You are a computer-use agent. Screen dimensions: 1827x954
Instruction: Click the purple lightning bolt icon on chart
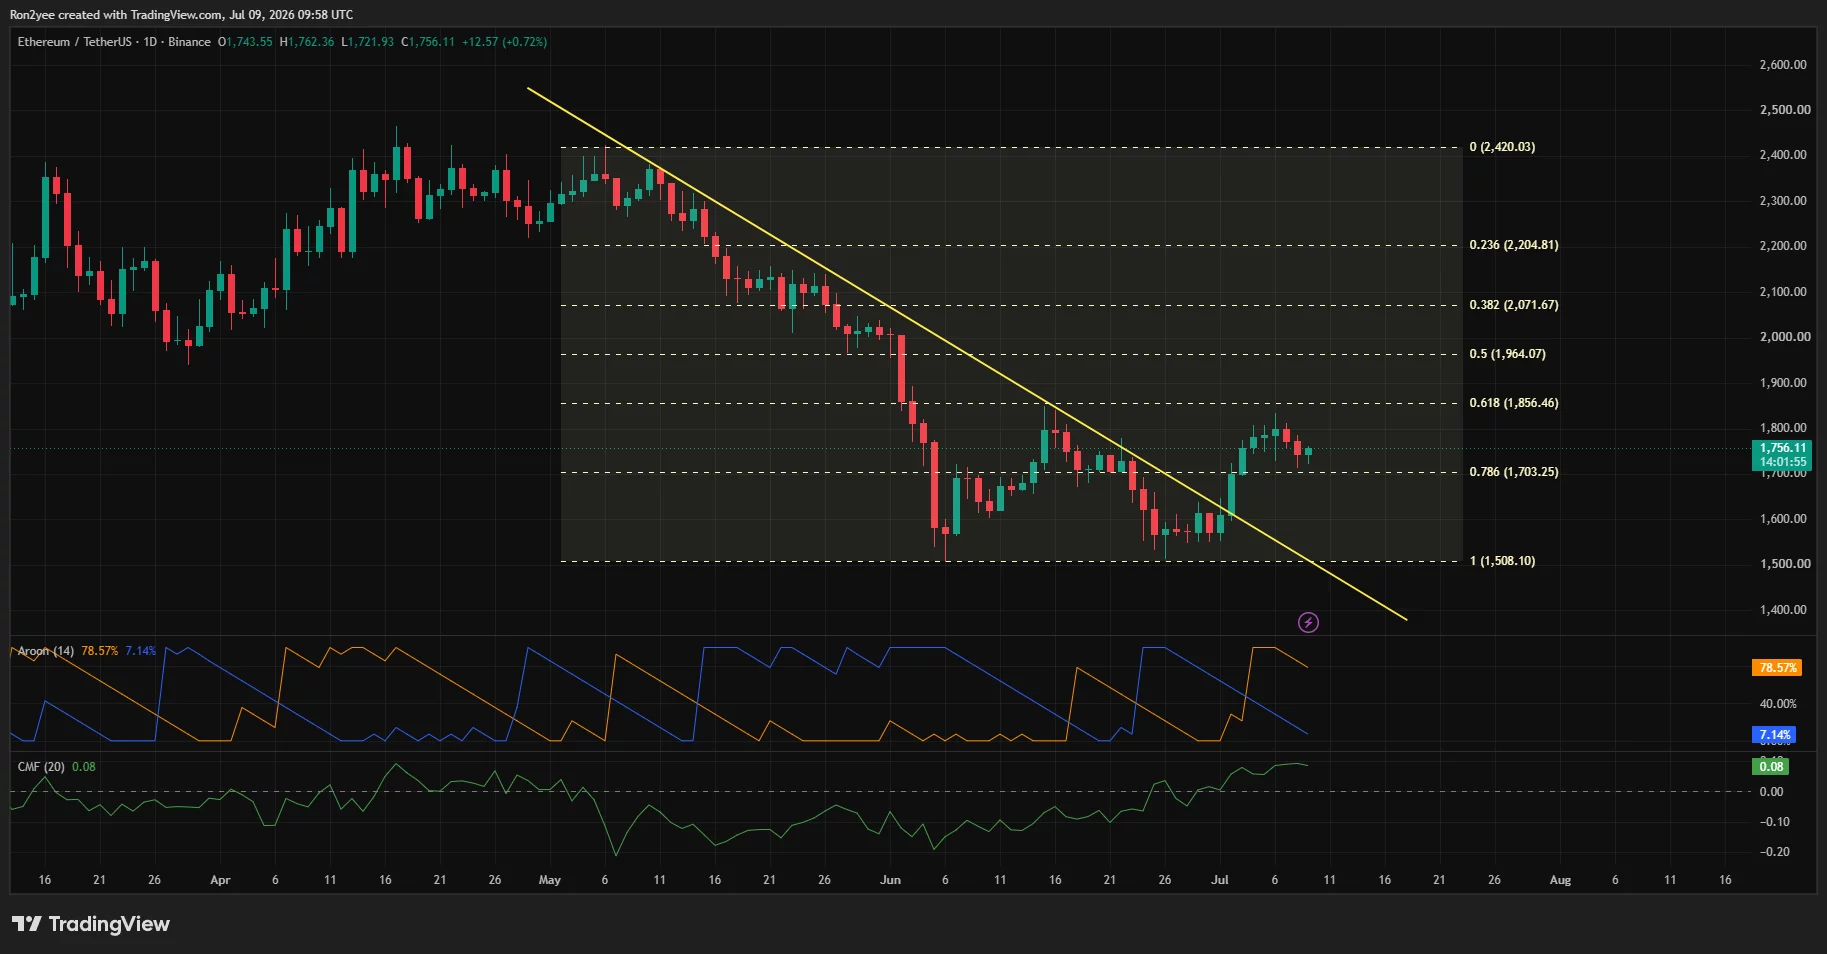(x=1308, y=623)
